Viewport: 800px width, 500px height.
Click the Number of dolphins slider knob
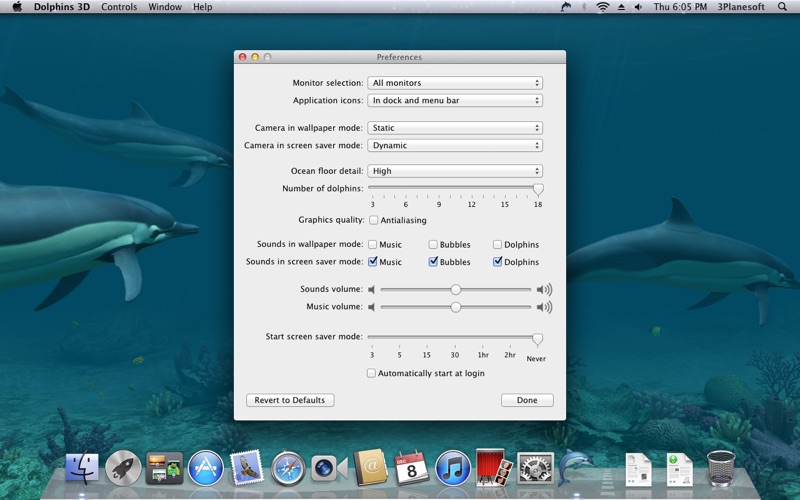pyautogui.click(x=538, y=189)
